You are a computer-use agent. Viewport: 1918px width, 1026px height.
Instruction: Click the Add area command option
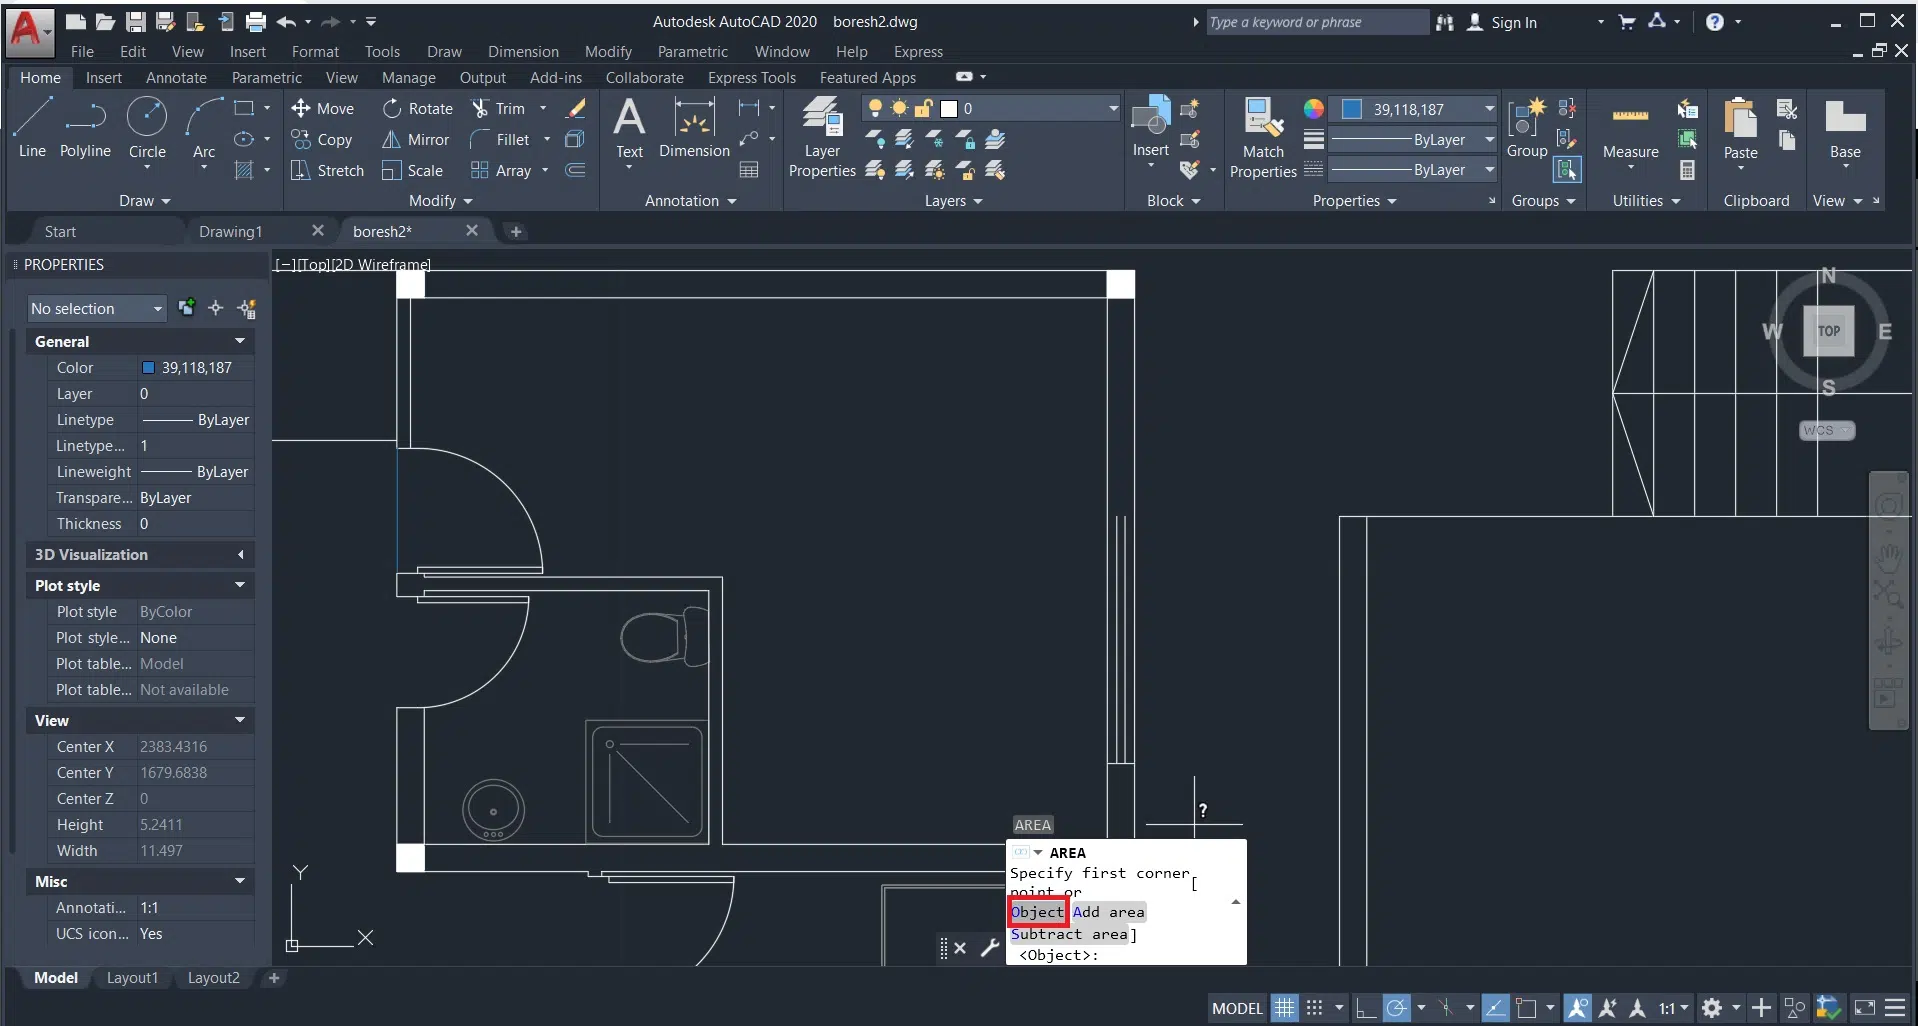pyautogui.click(x=1108, y=912)
